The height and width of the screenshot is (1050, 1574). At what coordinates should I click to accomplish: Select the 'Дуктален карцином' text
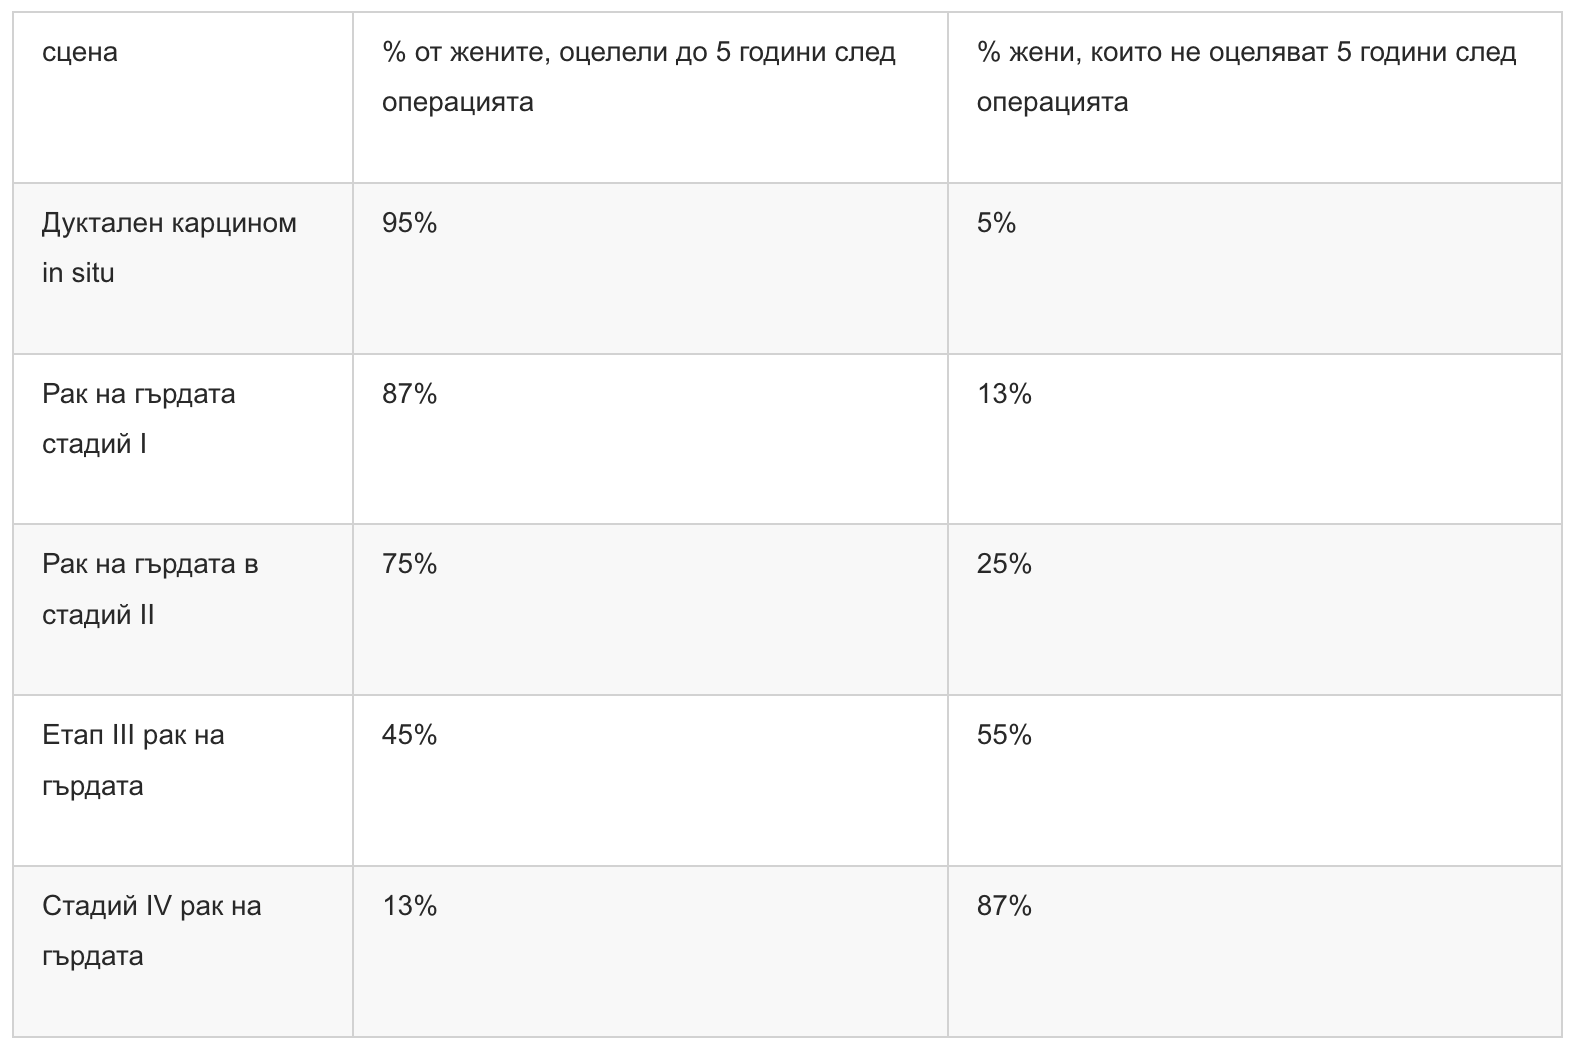(169, 222)
